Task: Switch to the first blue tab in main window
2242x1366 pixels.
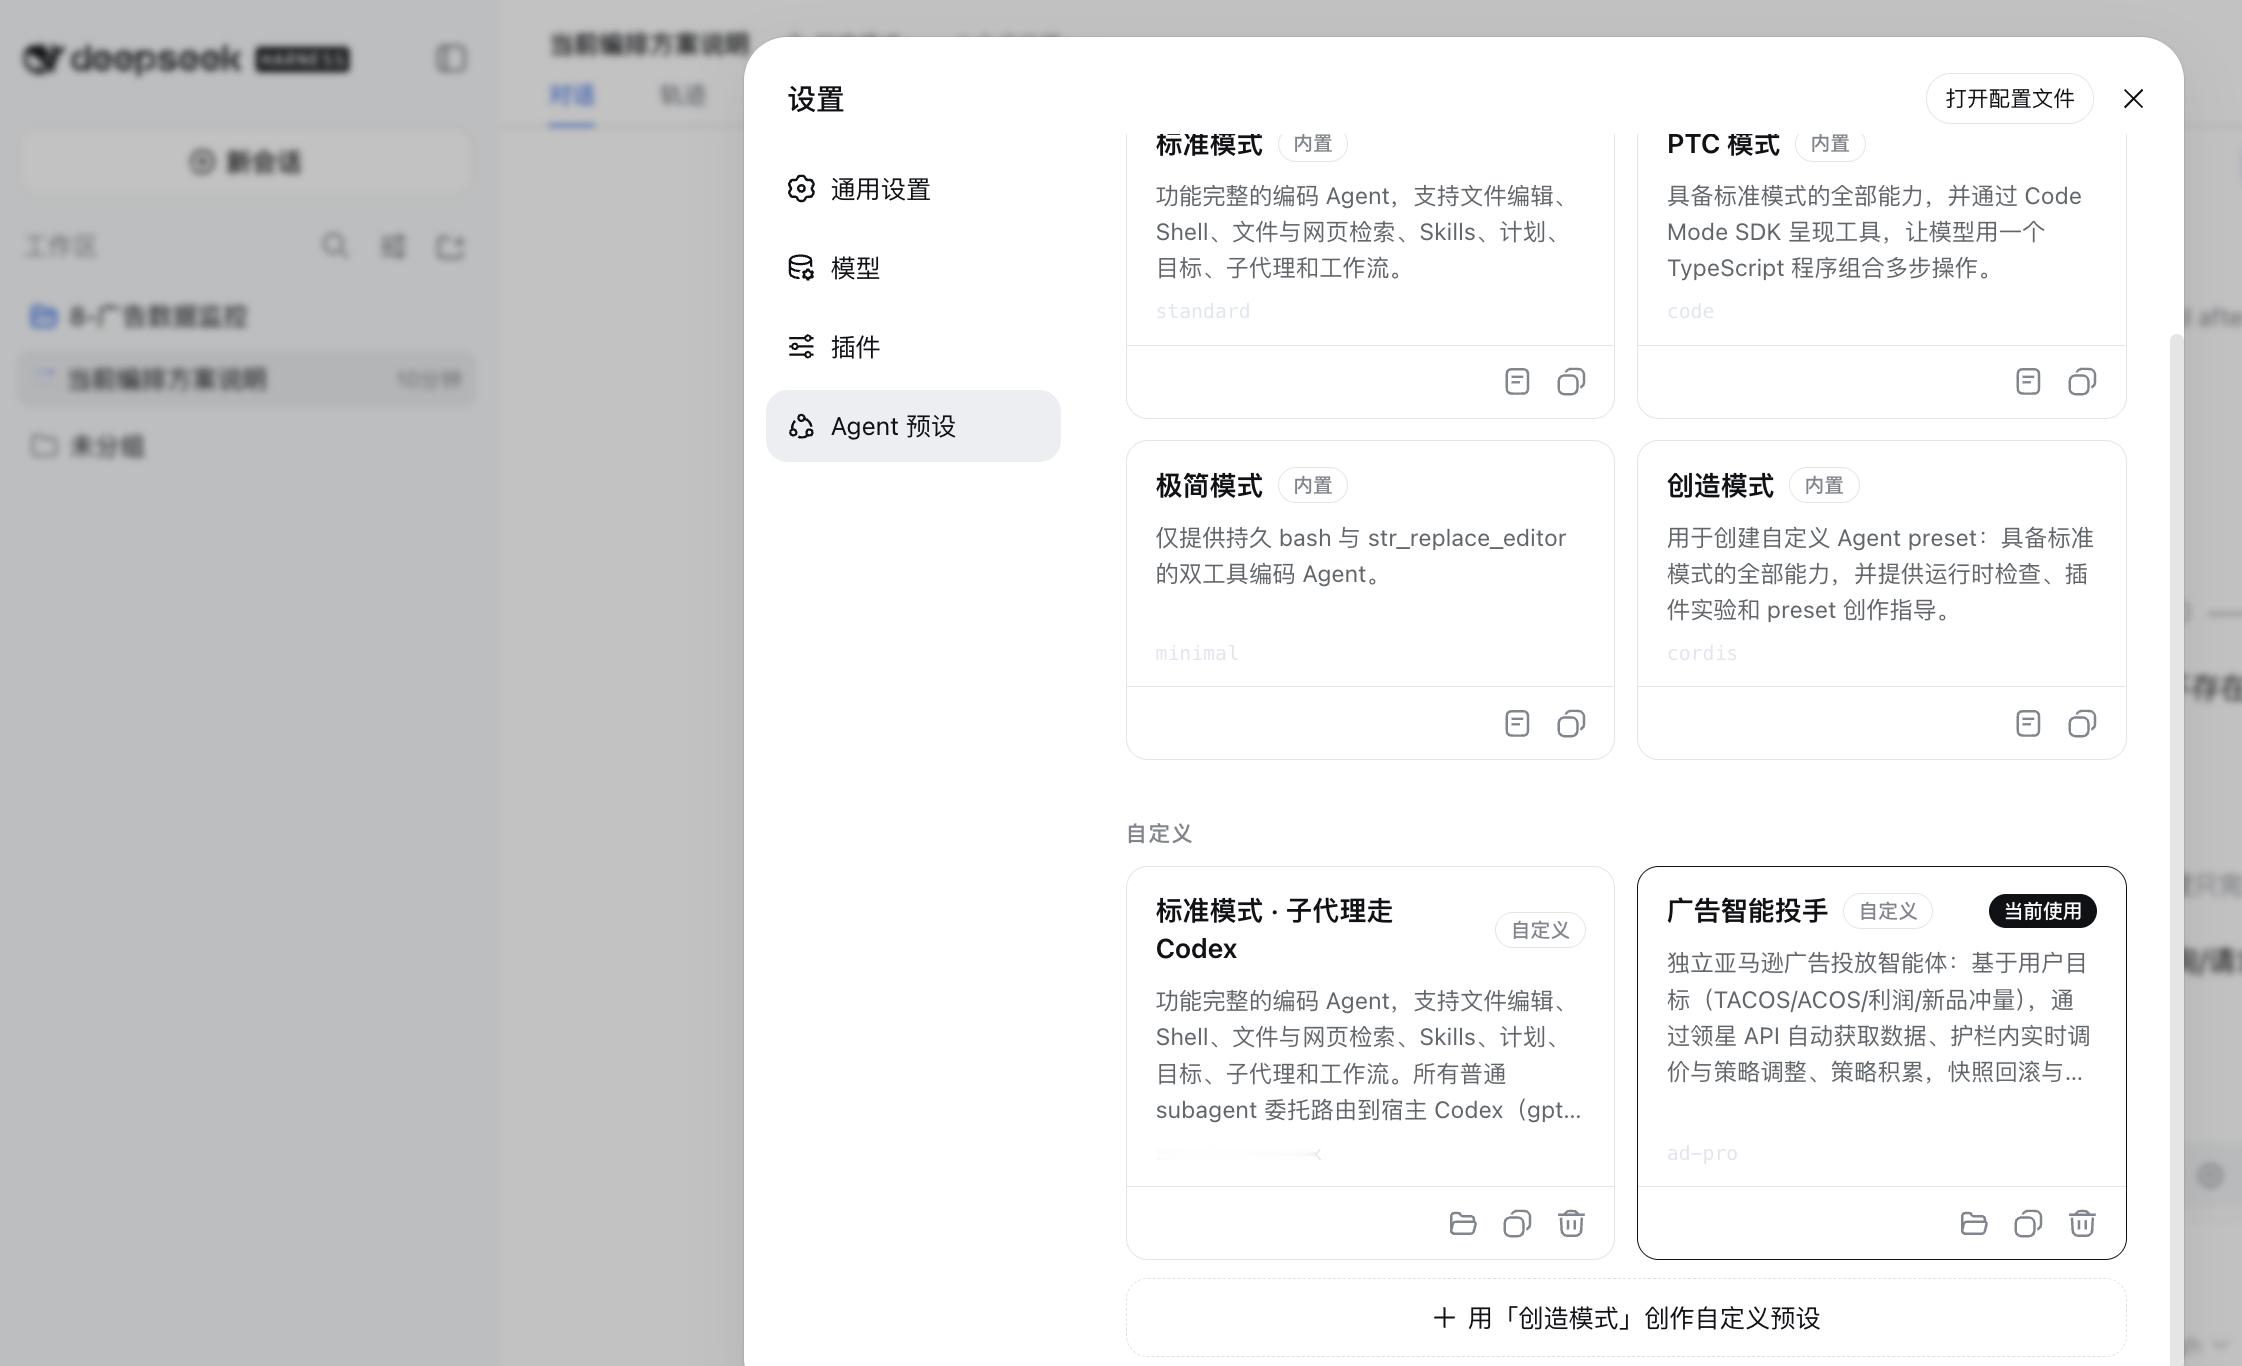Action: click(x=572, y=96)
